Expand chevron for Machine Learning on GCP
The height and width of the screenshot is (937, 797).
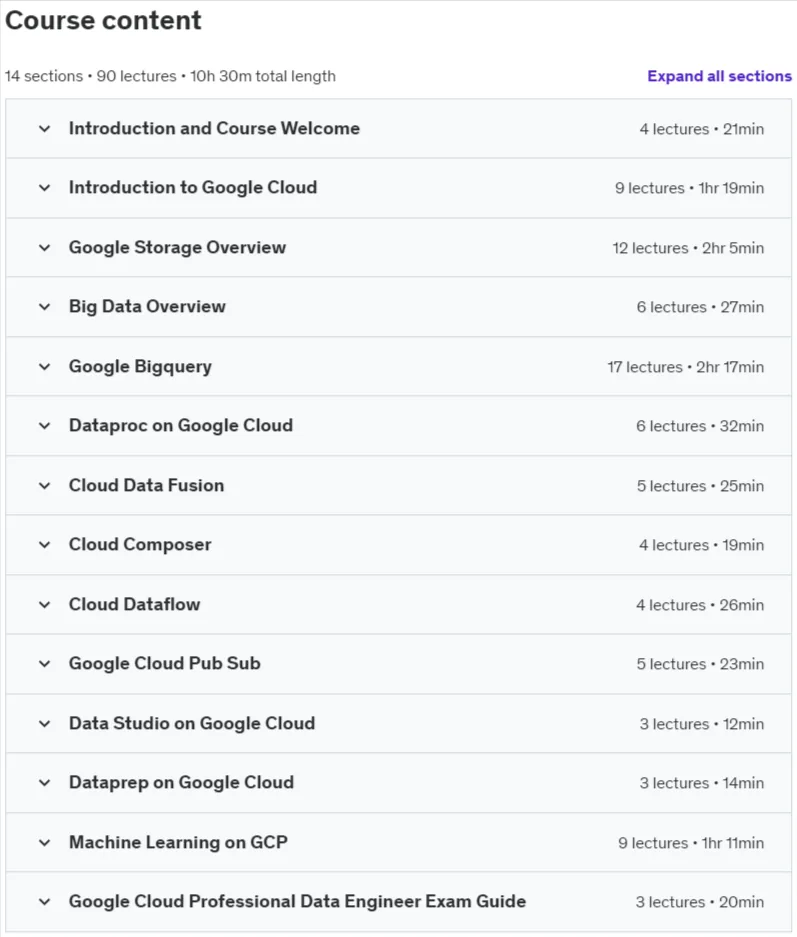click(x=44, y=842)
